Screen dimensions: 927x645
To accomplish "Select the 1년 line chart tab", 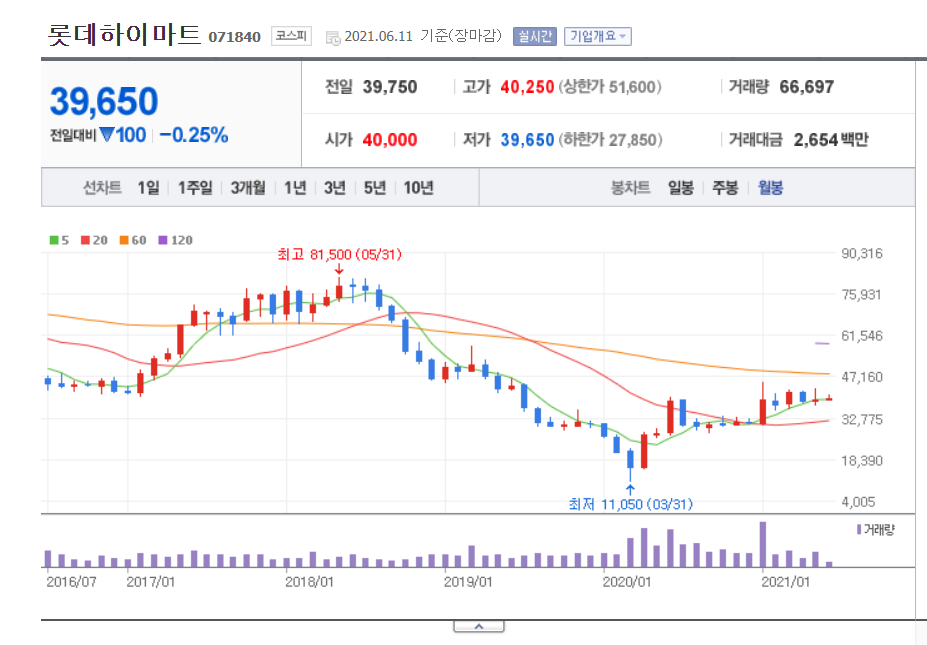I will point(295,188).
